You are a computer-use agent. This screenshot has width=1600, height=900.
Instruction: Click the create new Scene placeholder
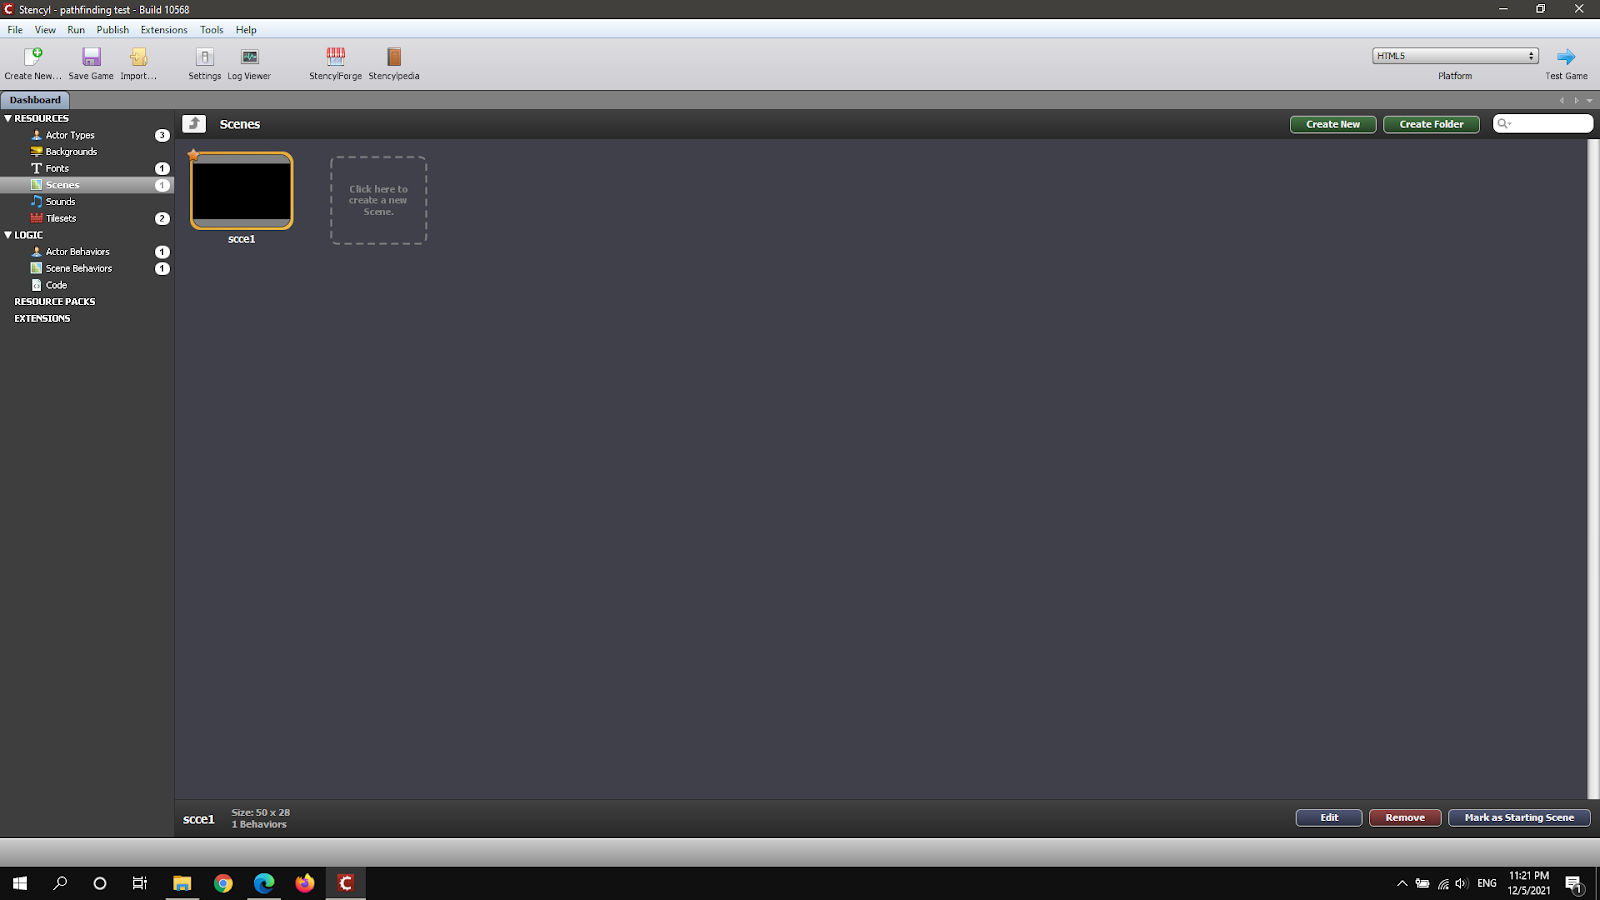(x=379, y=200)
